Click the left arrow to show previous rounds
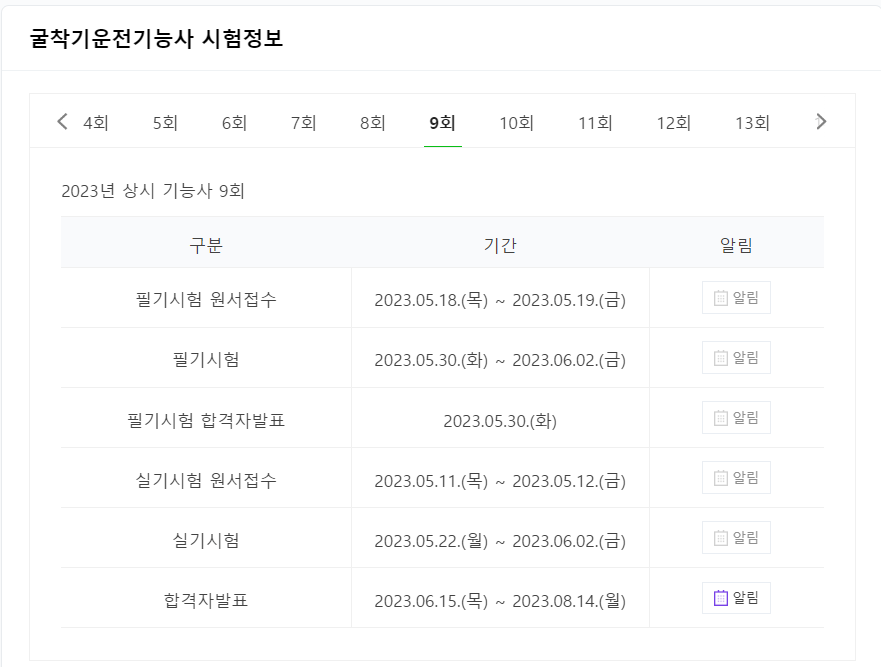This screenshot has width=881, height=667. coord(62,122)
